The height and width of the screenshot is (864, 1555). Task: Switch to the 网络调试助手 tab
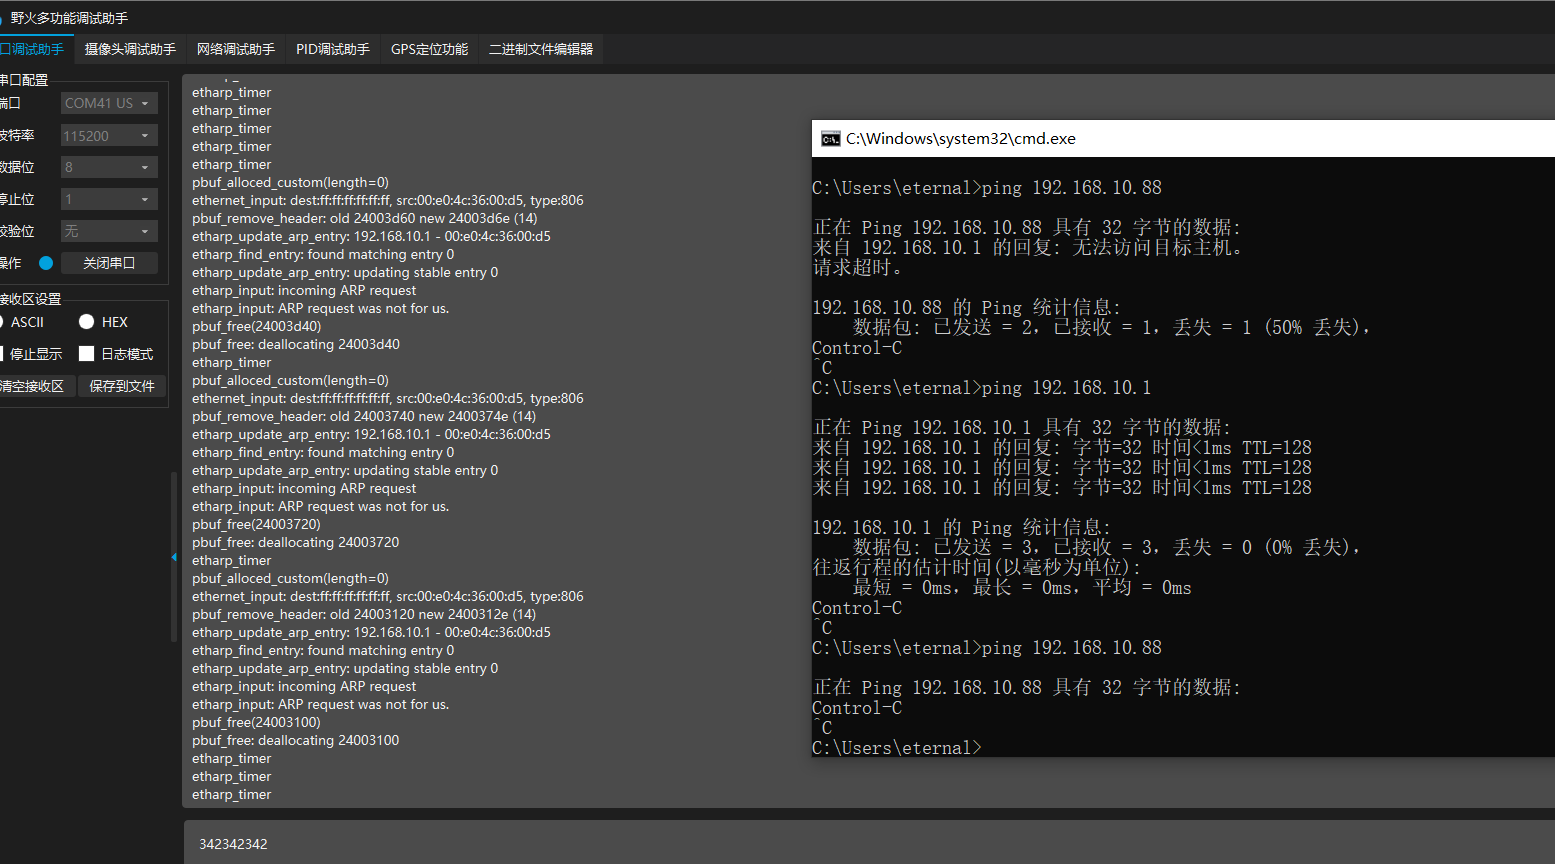point(235,48)
